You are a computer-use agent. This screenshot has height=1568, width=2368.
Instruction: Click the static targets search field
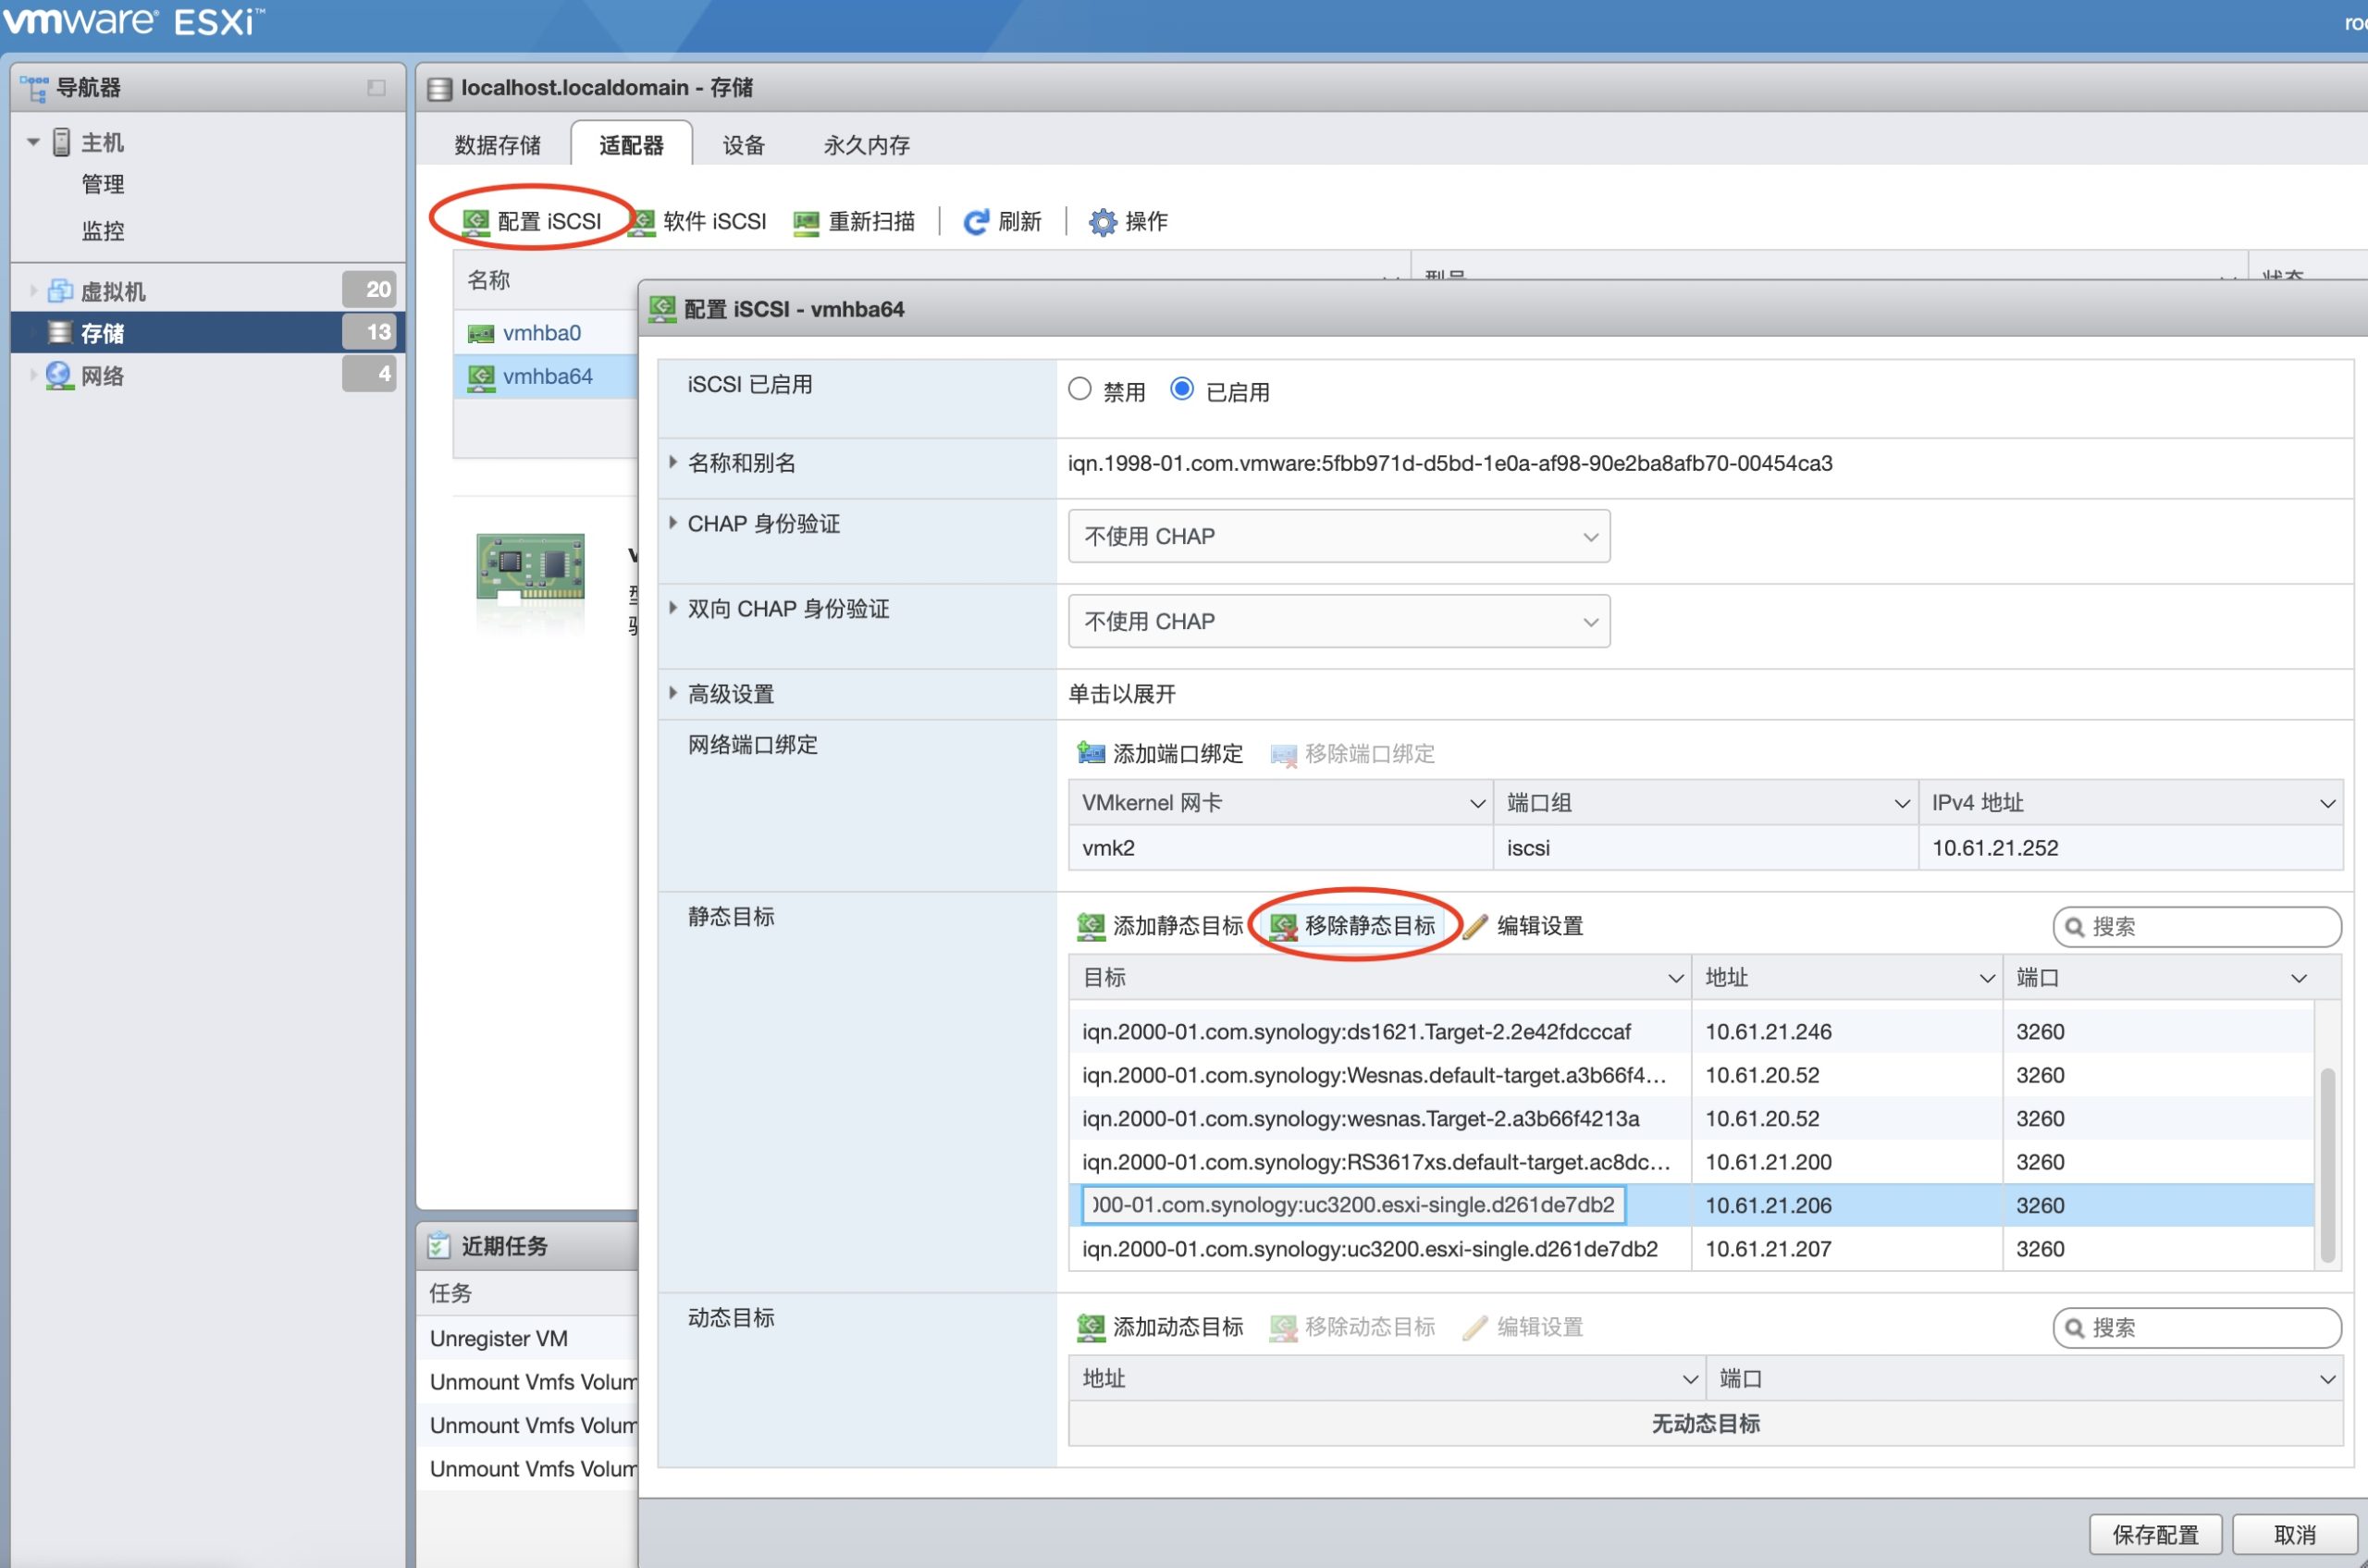(2197, 927)
